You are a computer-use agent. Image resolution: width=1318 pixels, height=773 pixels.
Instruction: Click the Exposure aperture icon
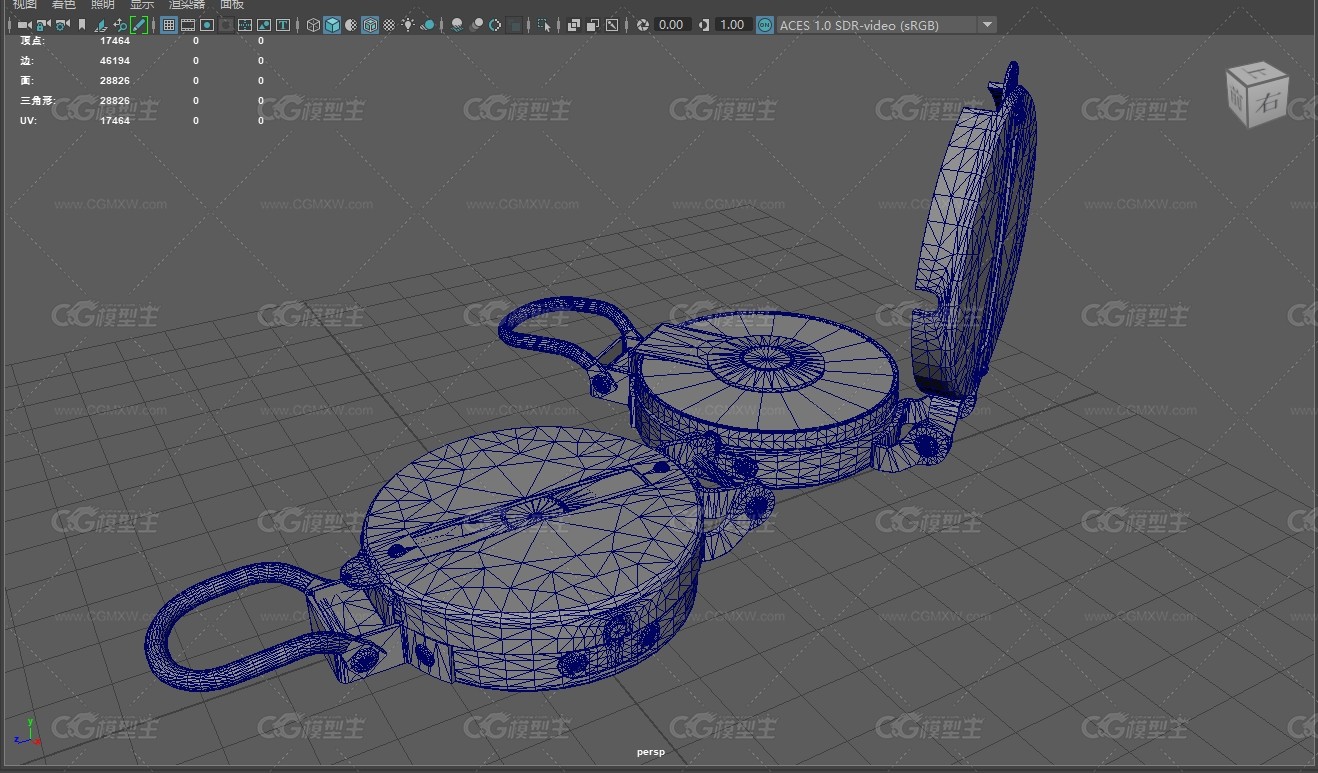pyautogui.click(x=642, y=25)
